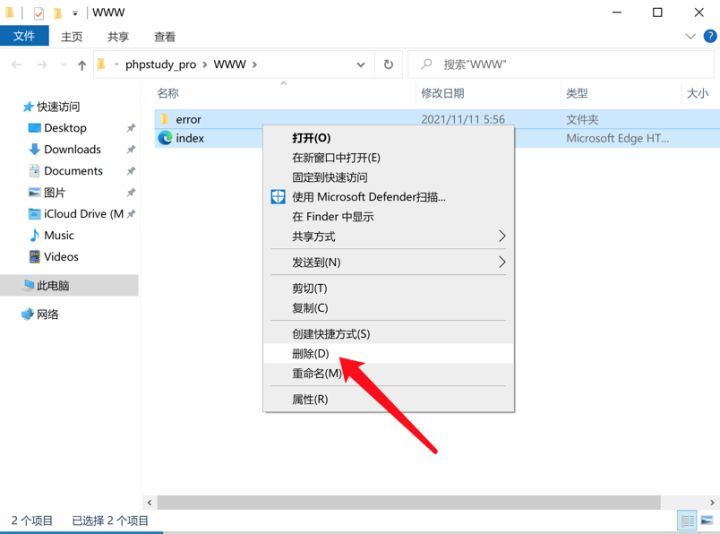
Task: Click the pin icon beside Desktop
Action: 131,128
